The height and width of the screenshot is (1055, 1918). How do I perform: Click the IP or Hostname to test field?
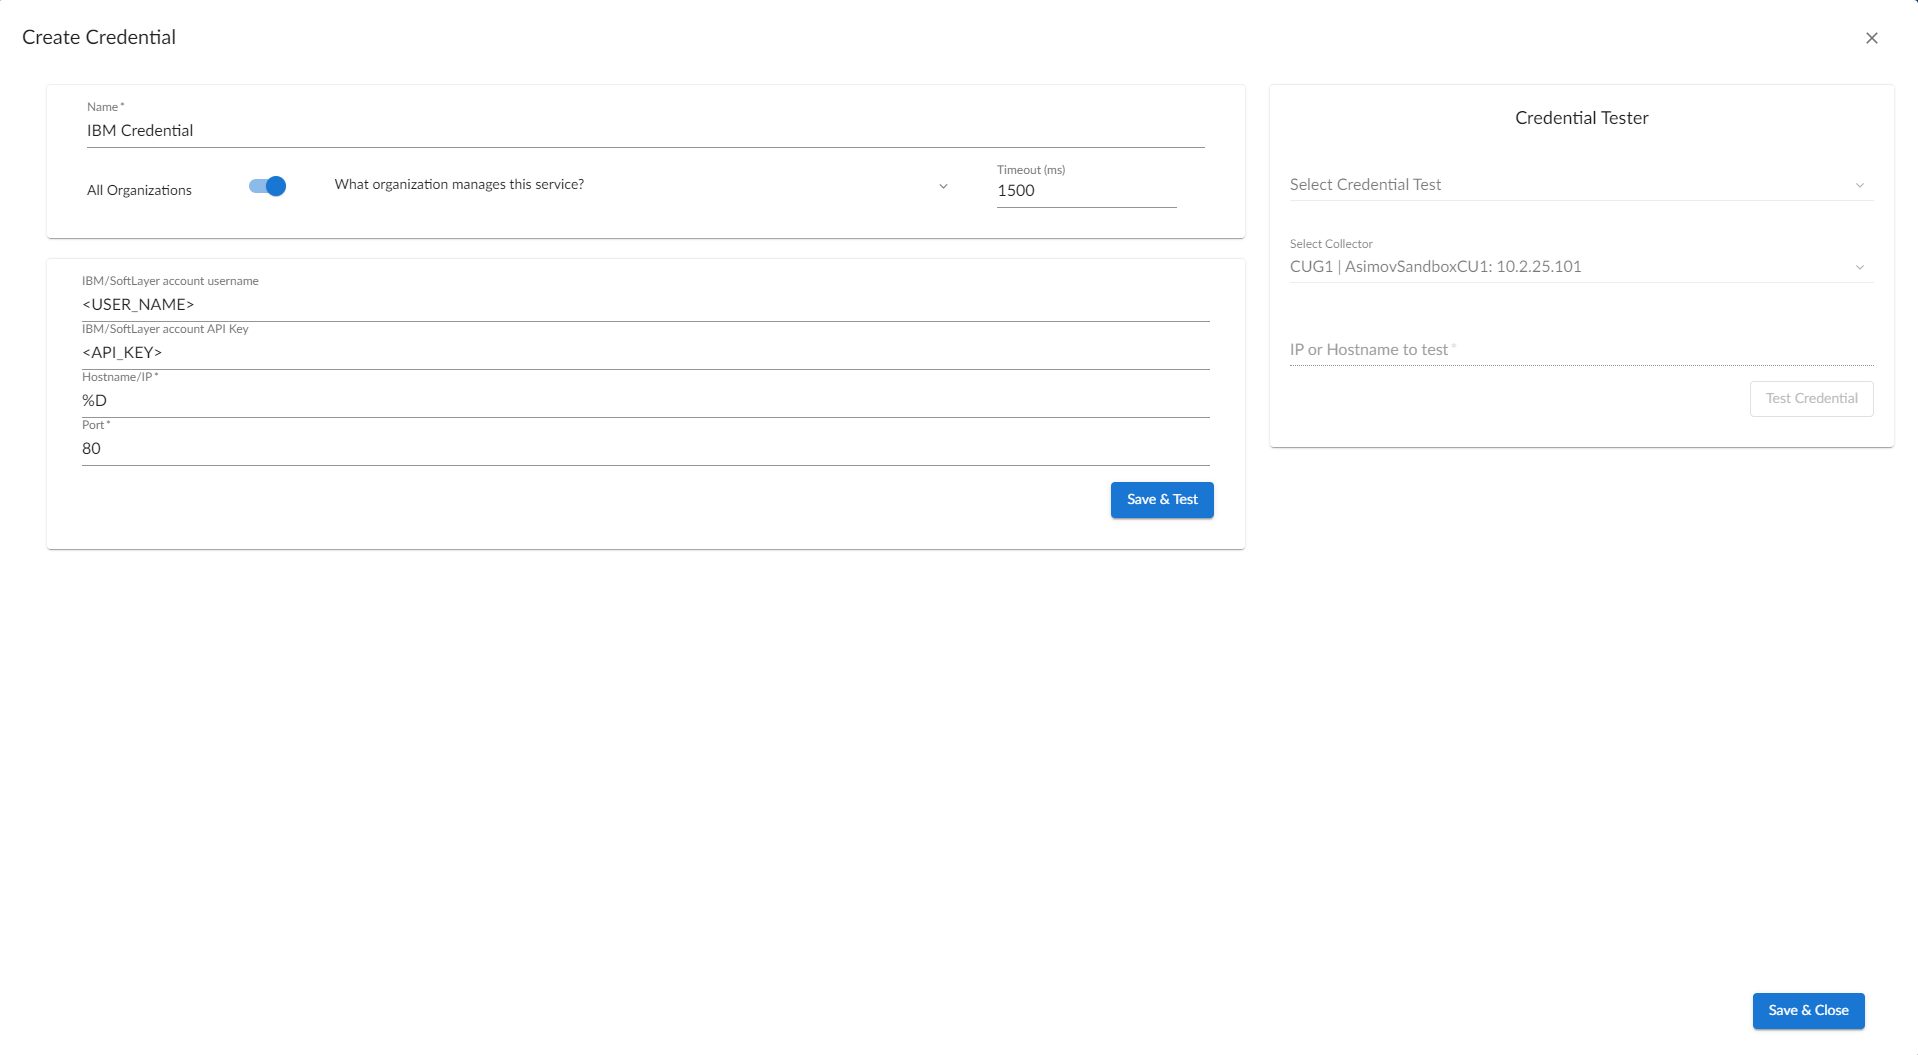[x=1580, y=350]
